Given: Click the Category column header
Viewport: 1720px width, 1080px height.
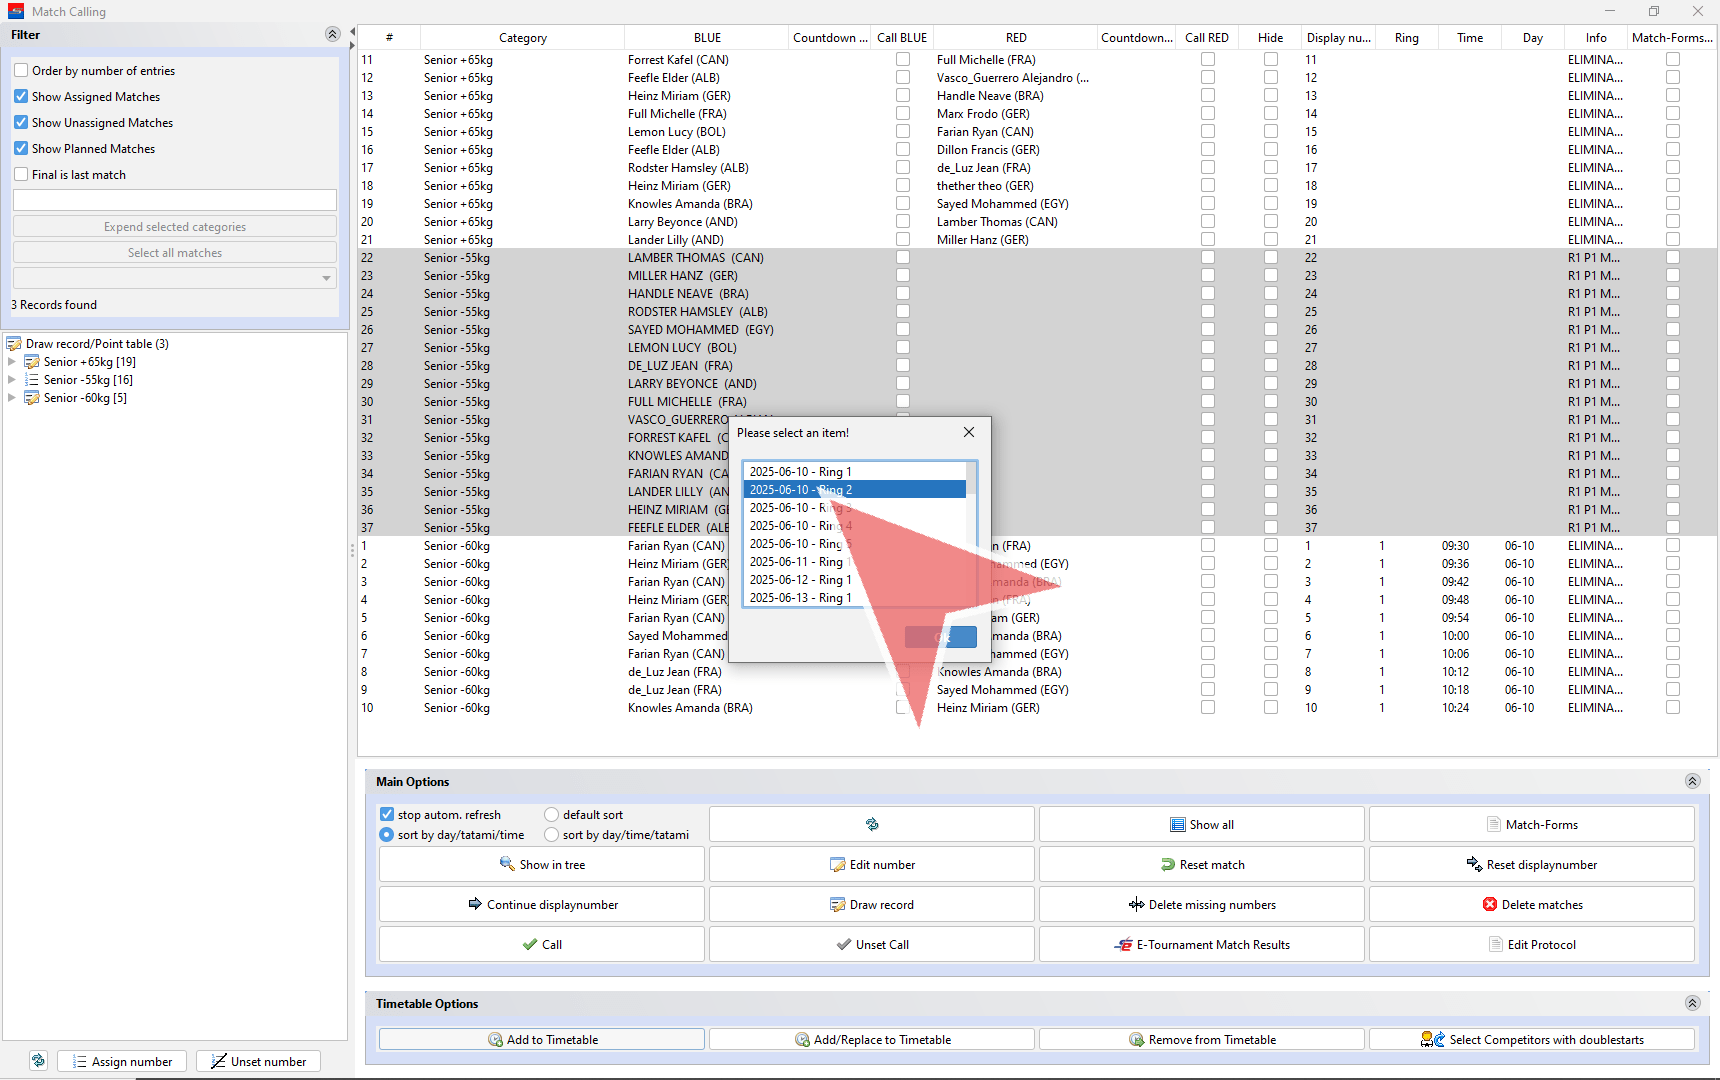Looking at the screenshot, I should click(522, 38).
